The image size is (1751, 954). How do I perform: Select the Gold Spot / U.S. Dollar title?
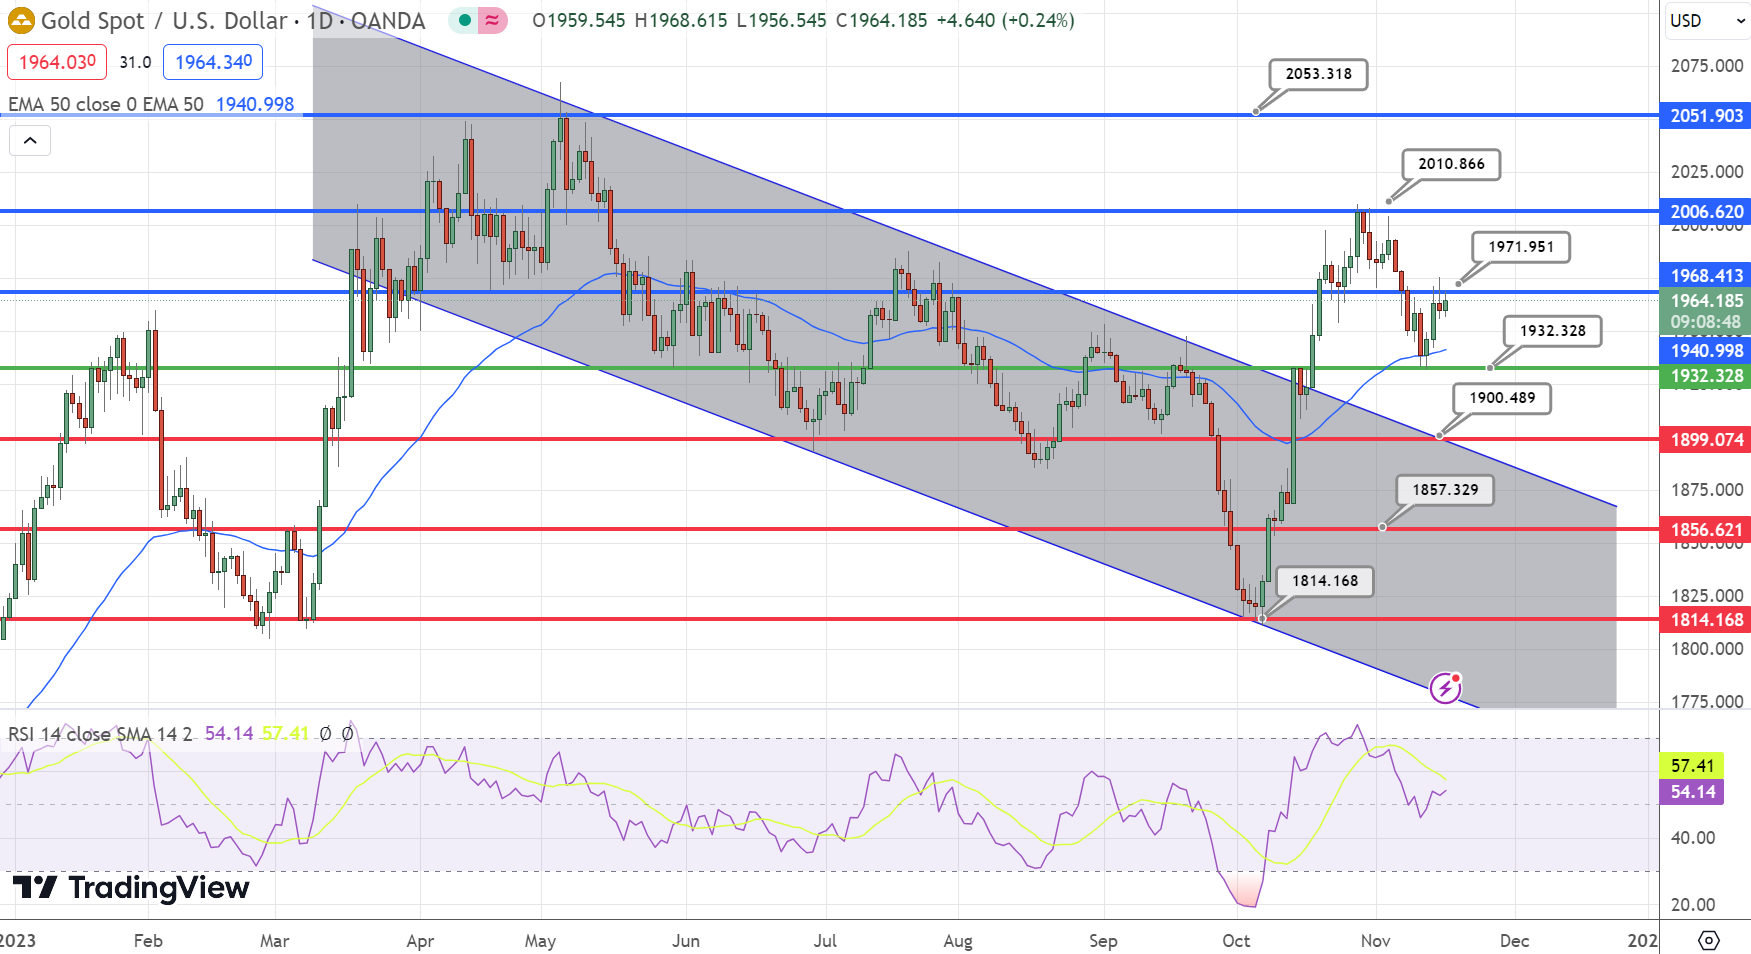[164, 20]
